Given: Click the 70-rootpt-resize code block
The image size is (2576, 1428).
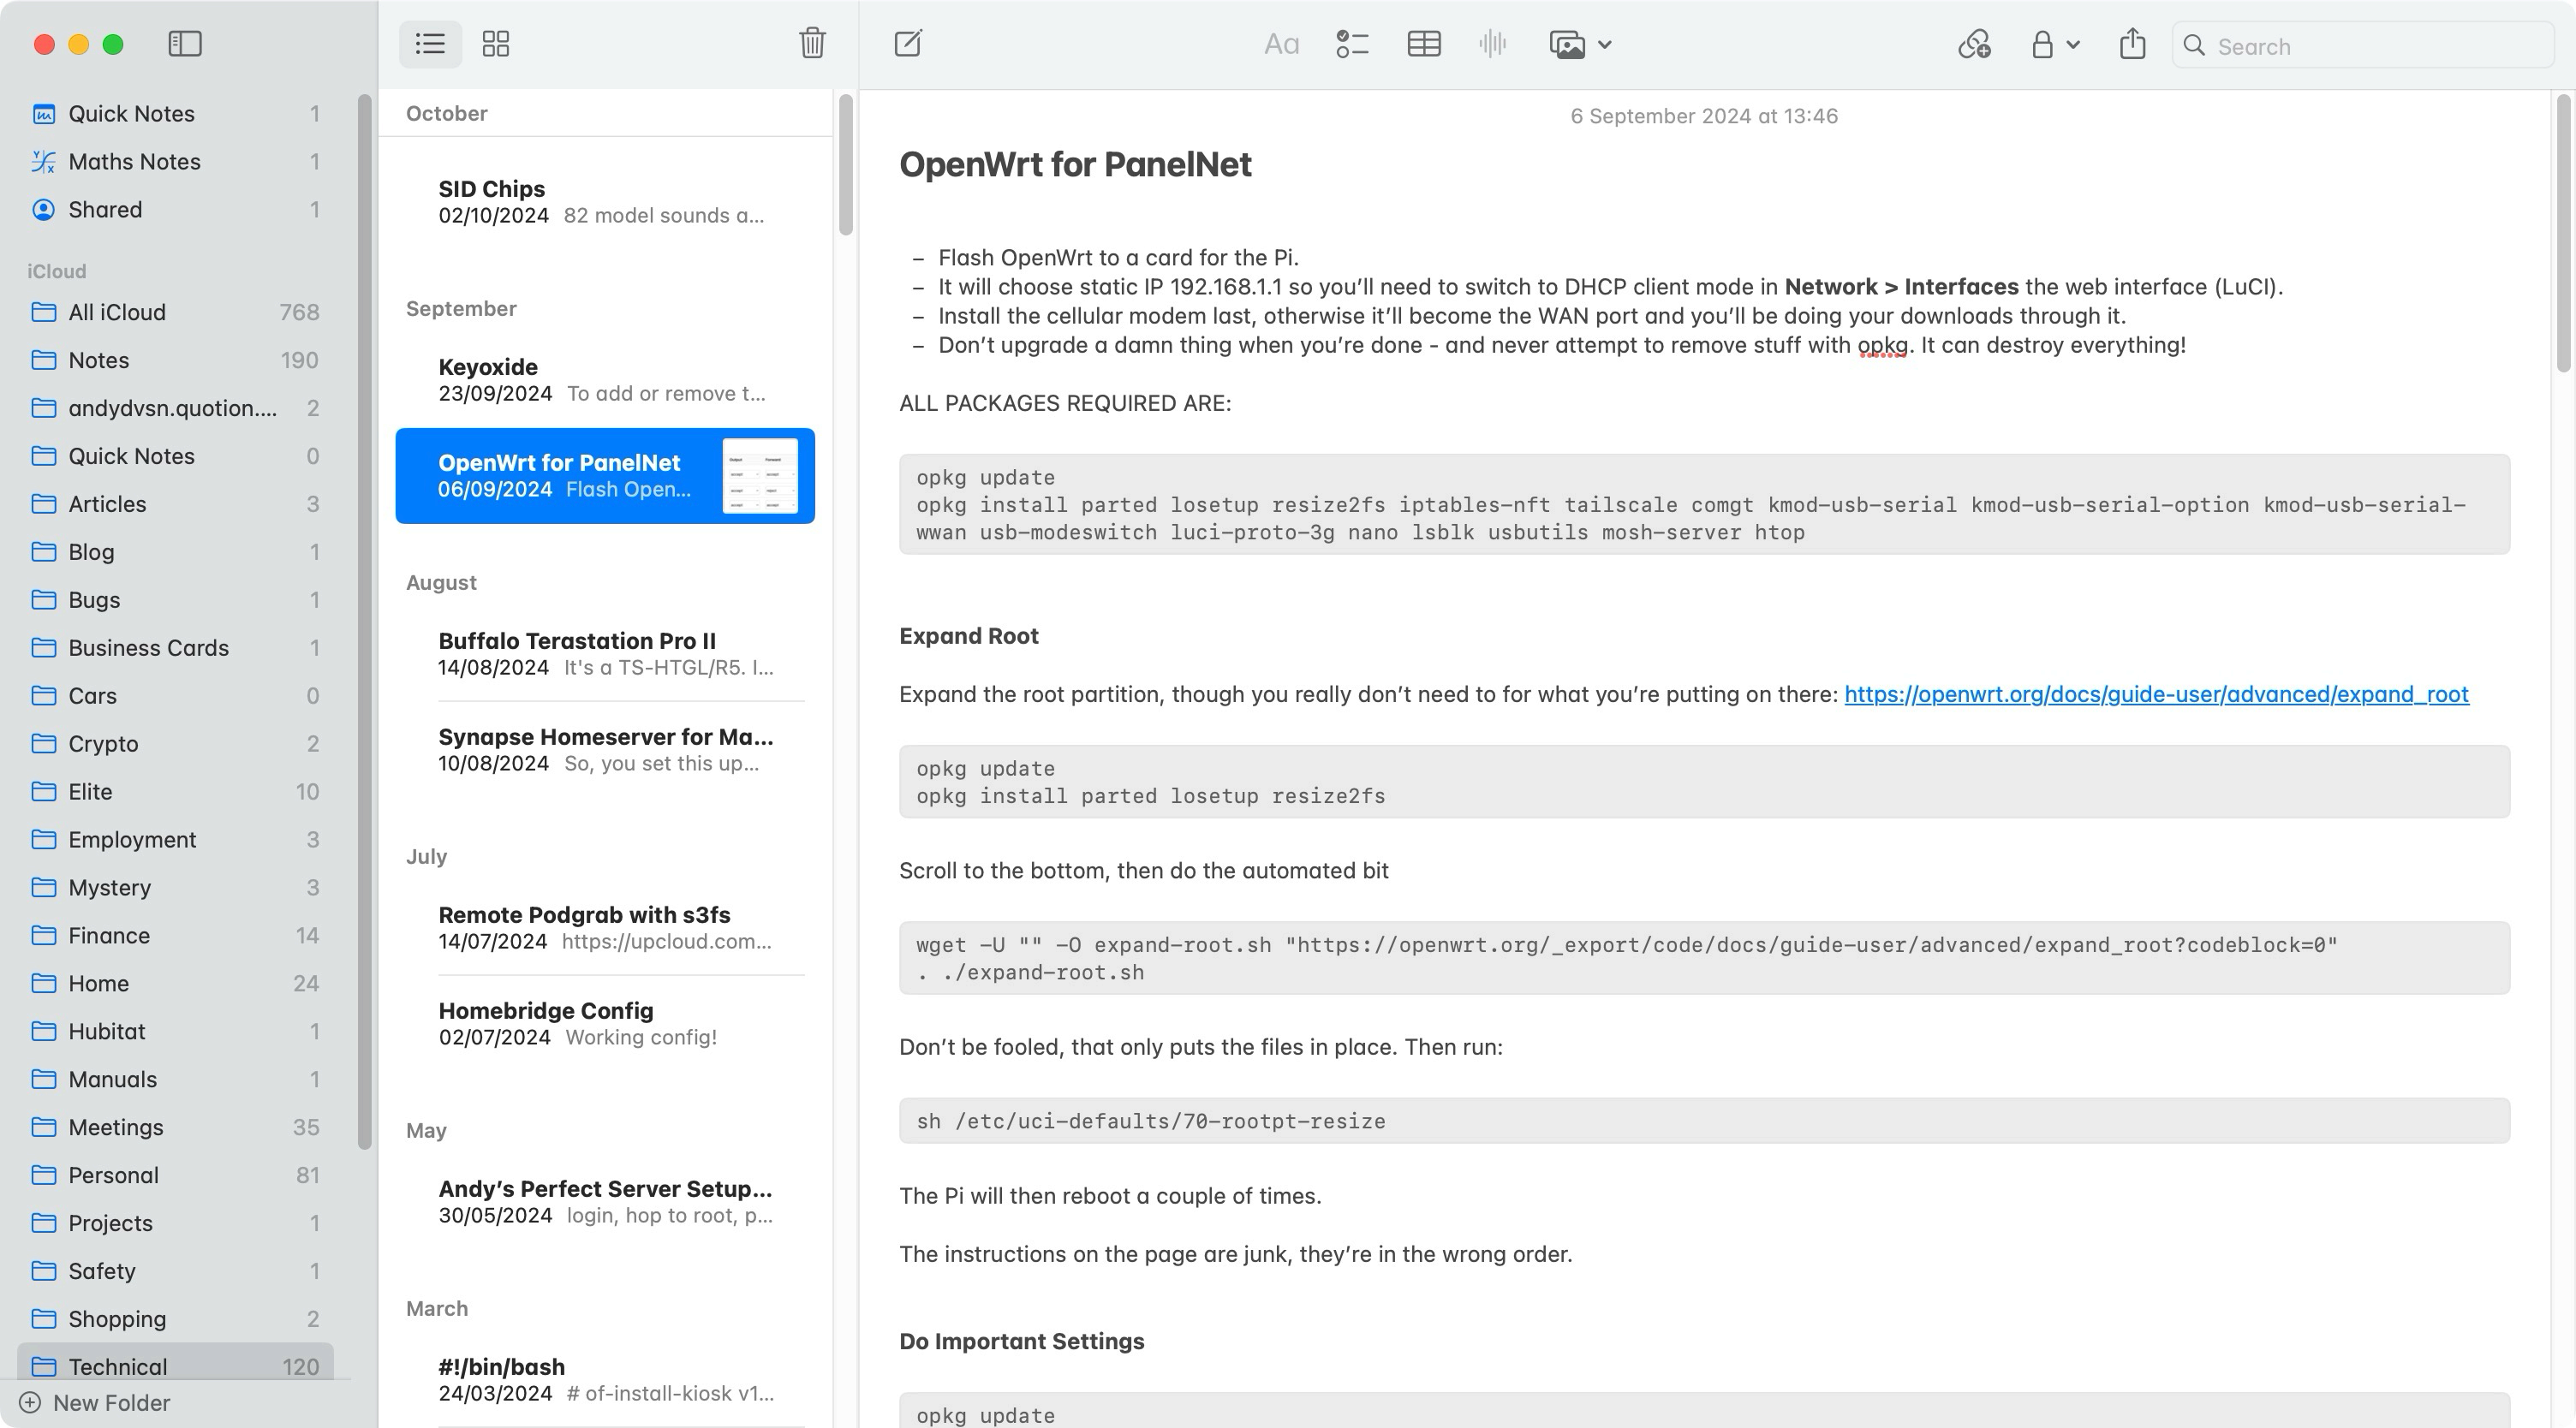Looking at the screenshot, I should tap(1704, 1121).
